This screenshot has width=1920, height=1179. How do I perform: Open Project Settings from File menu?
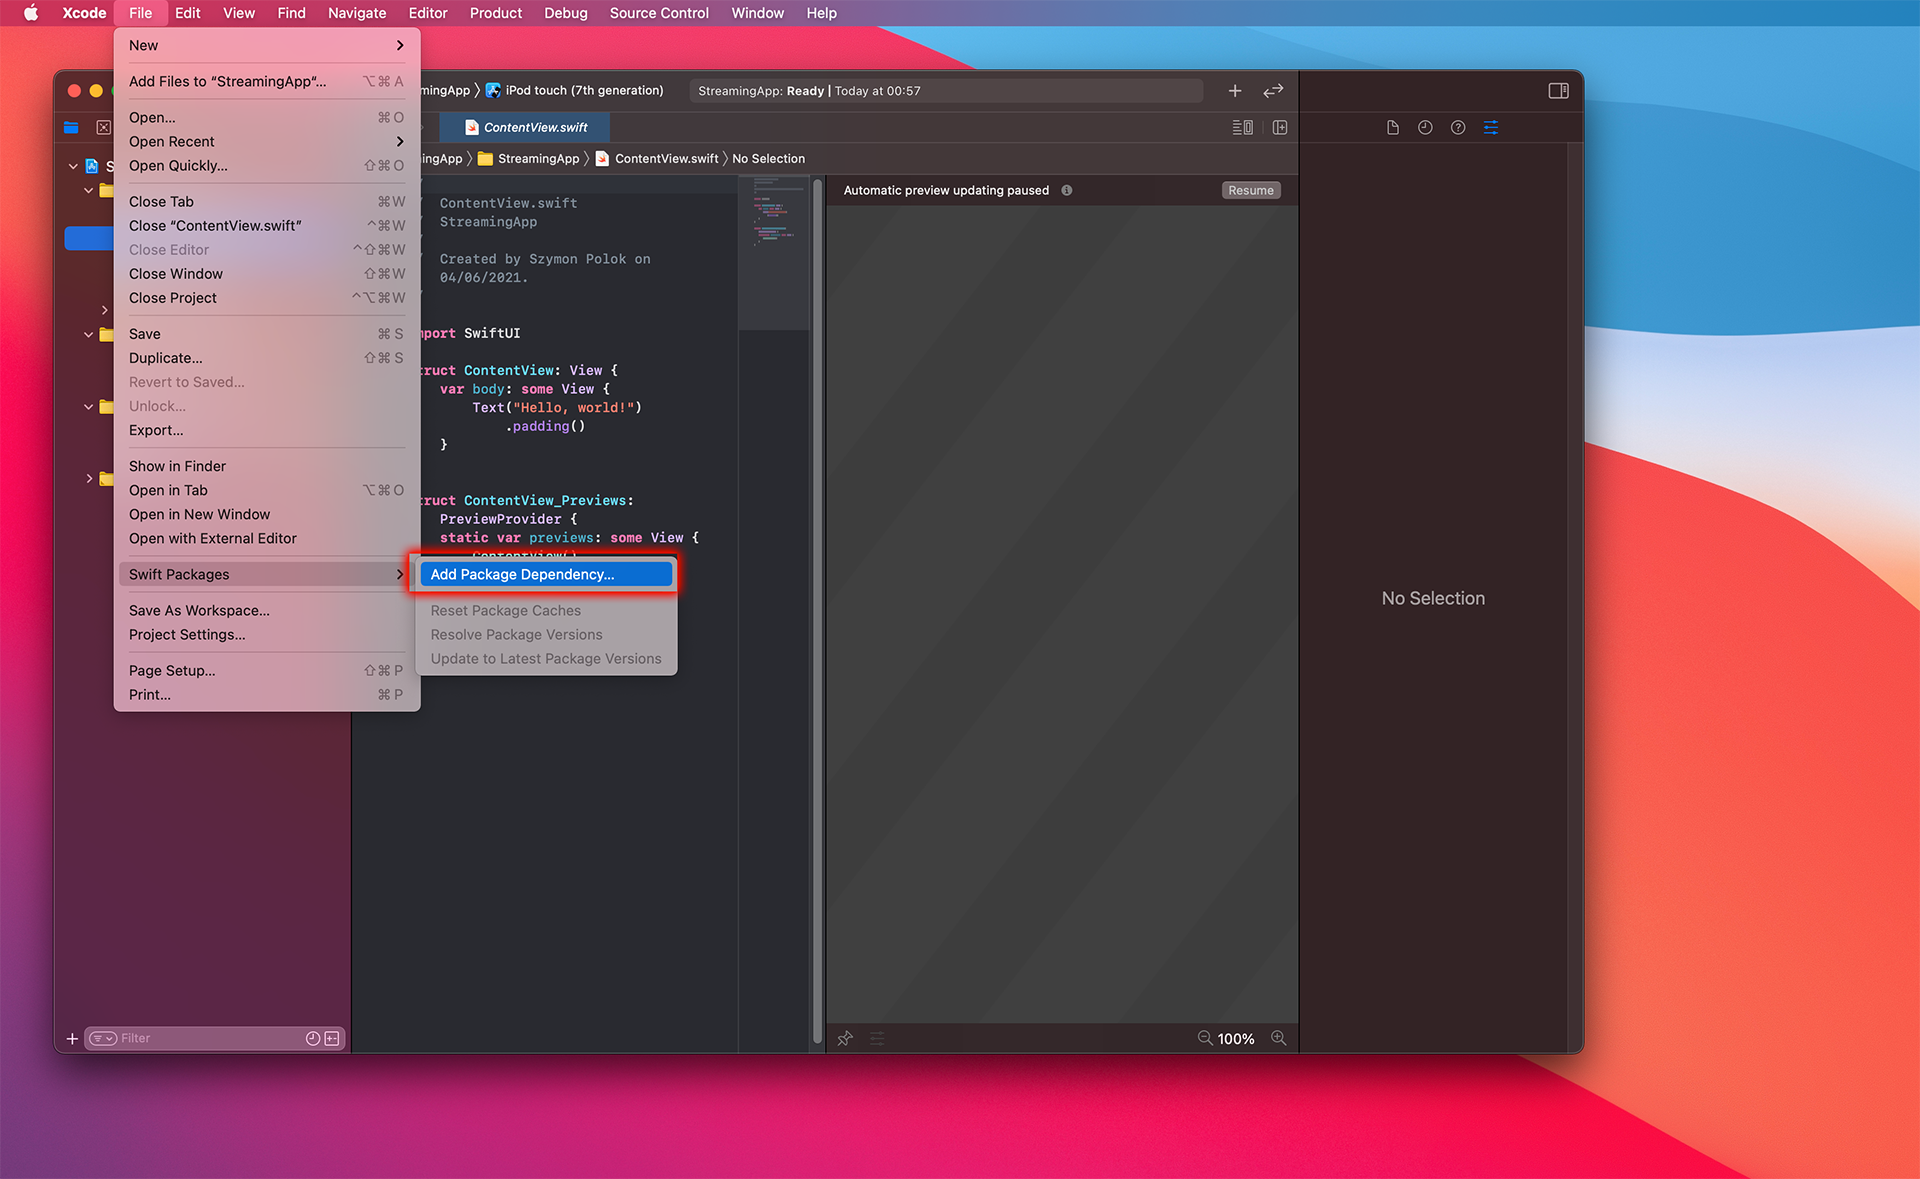(x=267, y=634)
